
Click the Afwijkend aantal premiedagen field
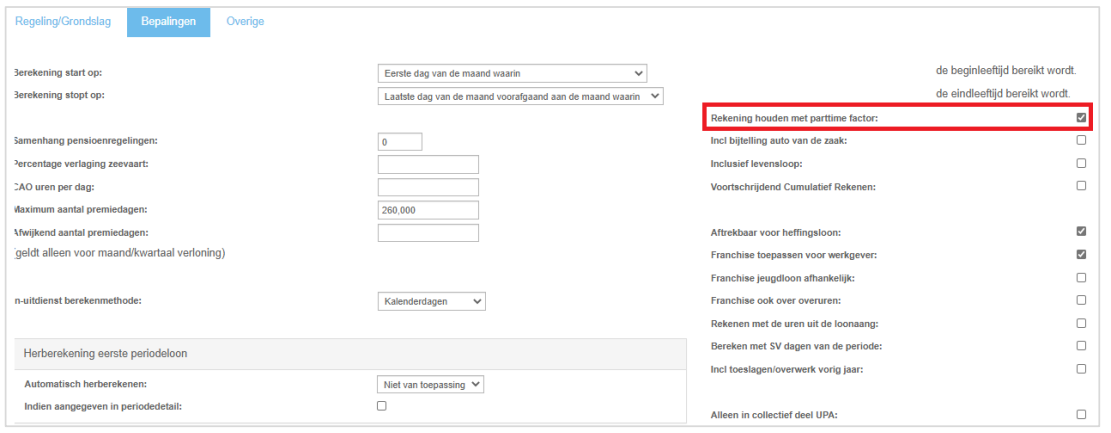pos(428,232)
